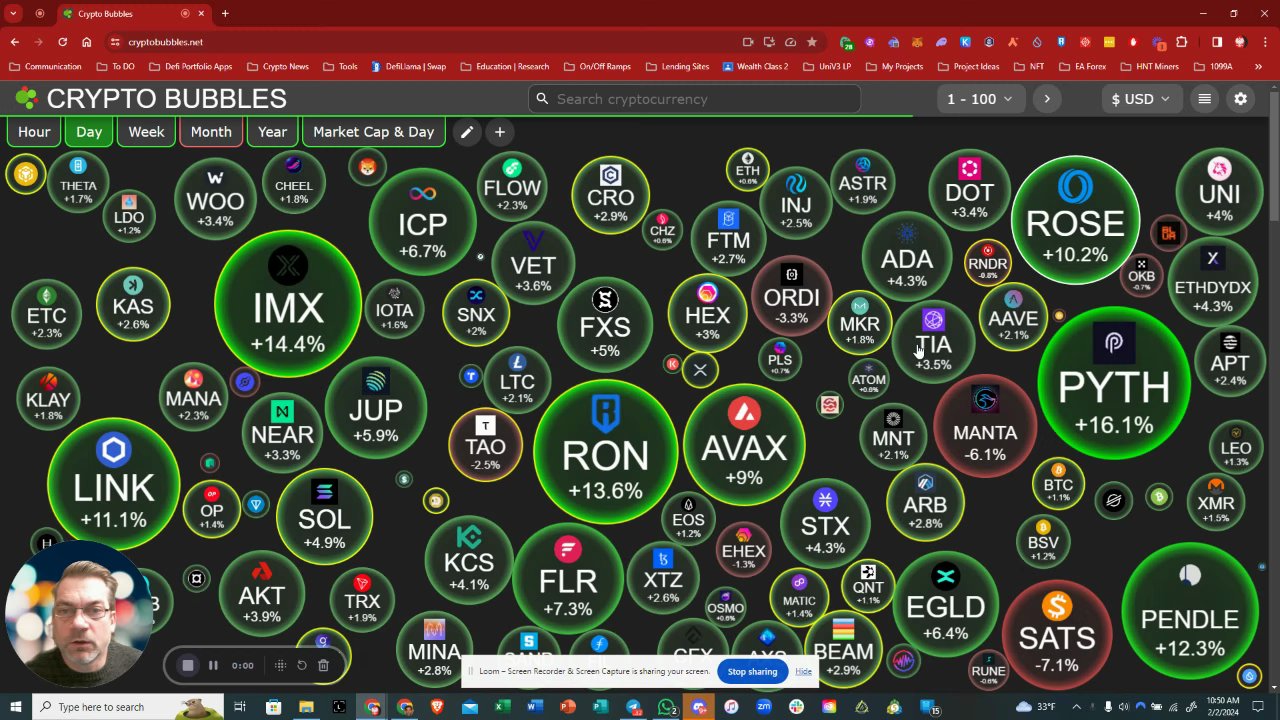The width and height of the screenshot is (1280, 720).
Task: Open the Lending Sites bookmark folder
Action: 677,67
